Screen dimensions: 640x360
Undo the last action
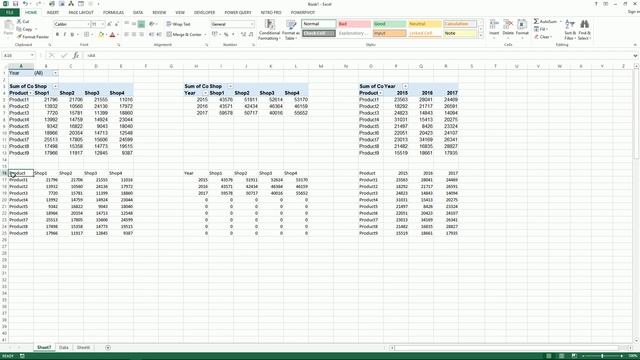(x=25, y=4)
